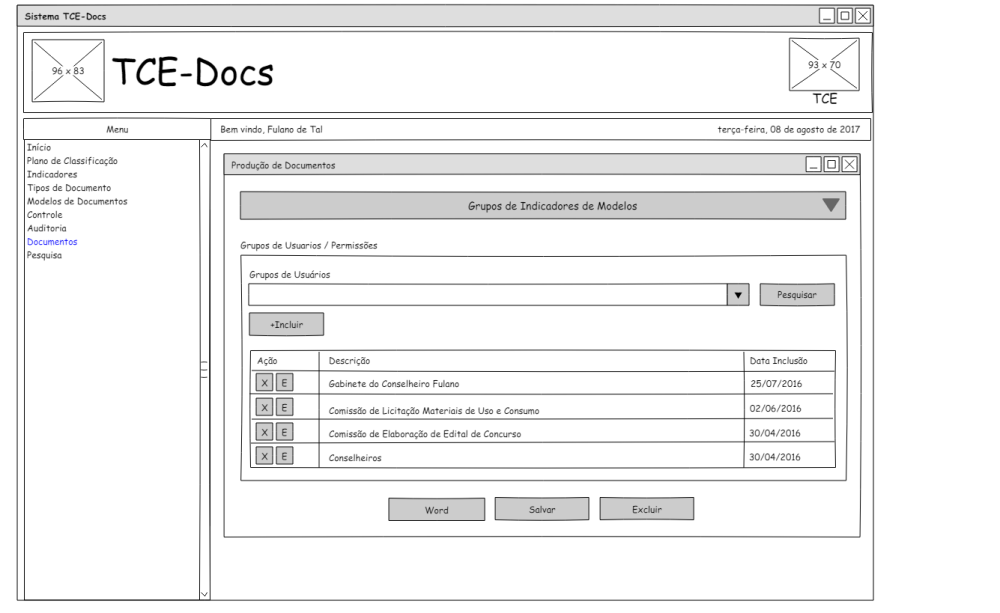Edit Comissão de Licitação row with E

pos(284,407)
